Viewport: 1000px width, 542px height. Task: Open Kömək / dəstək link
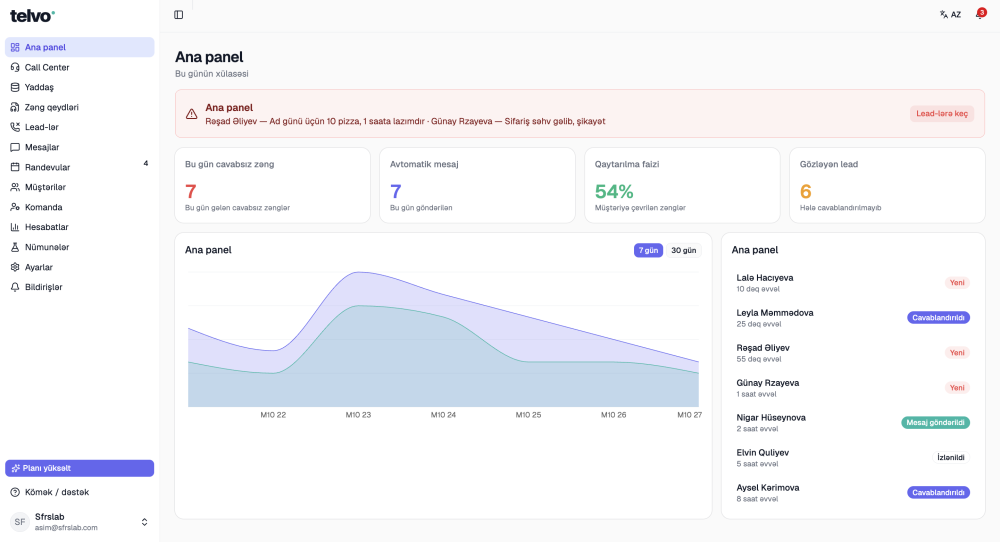pos(80,492)
